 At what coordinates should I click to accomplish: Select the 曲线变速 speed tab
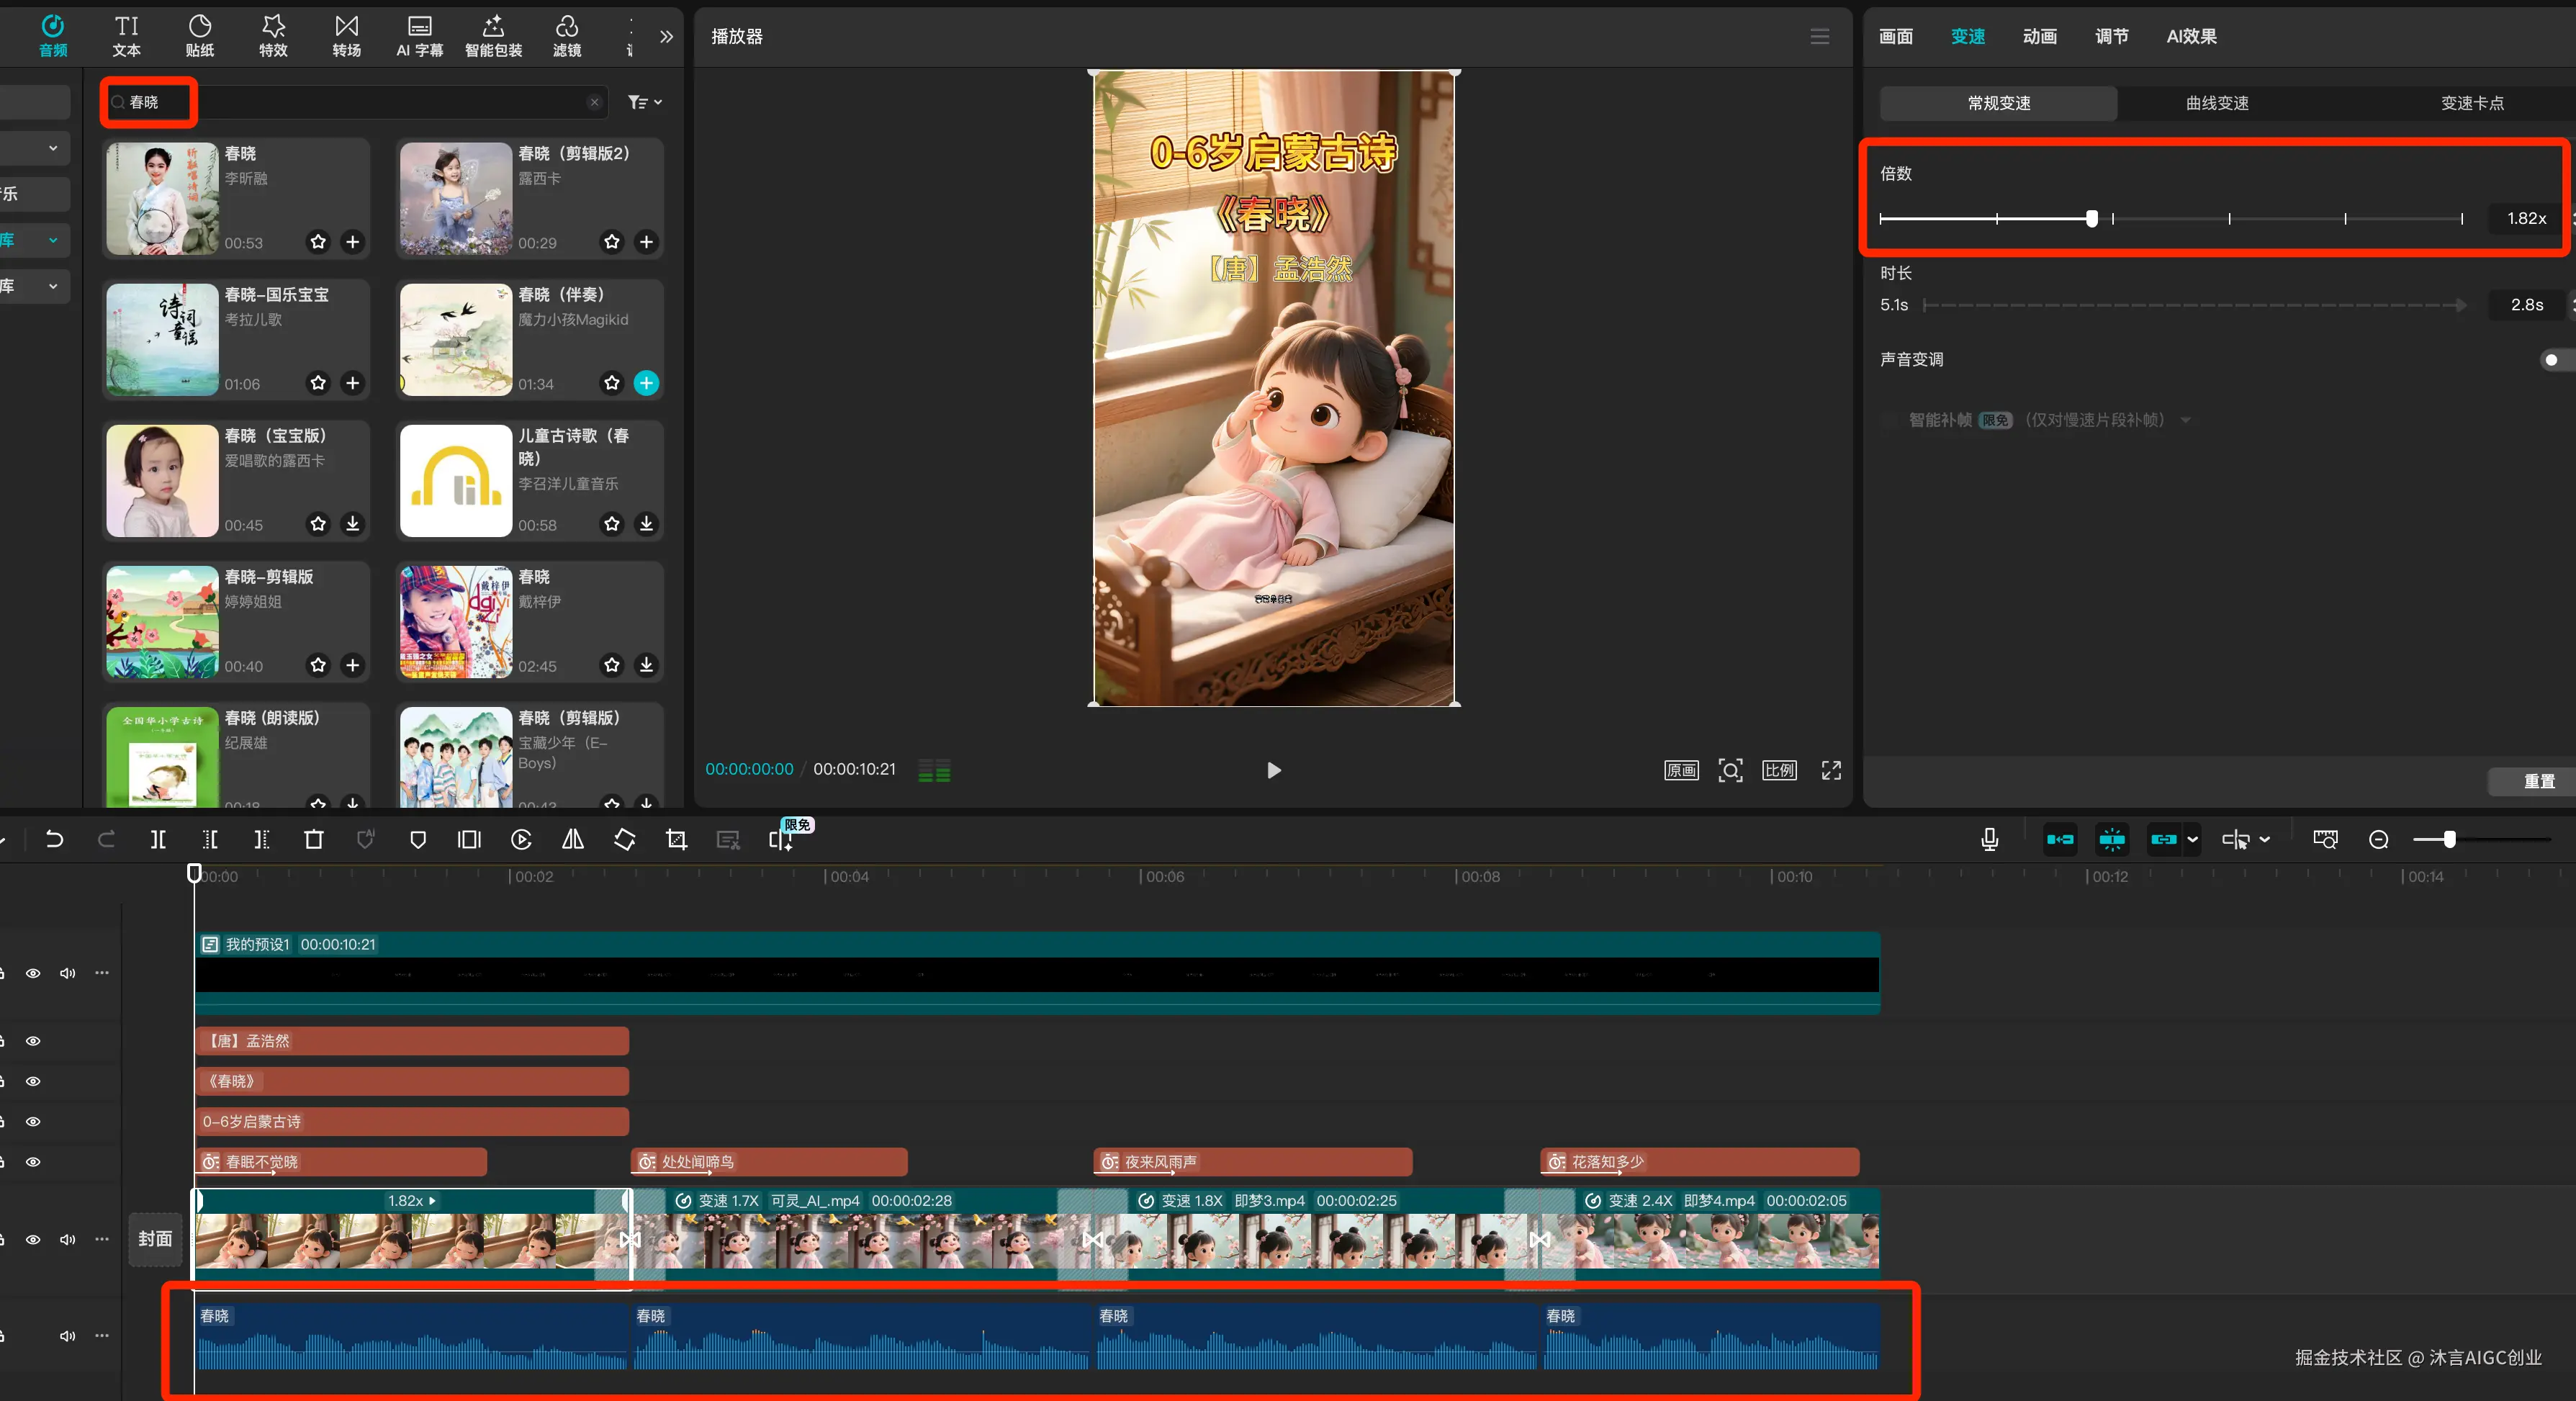(2216, 103)
